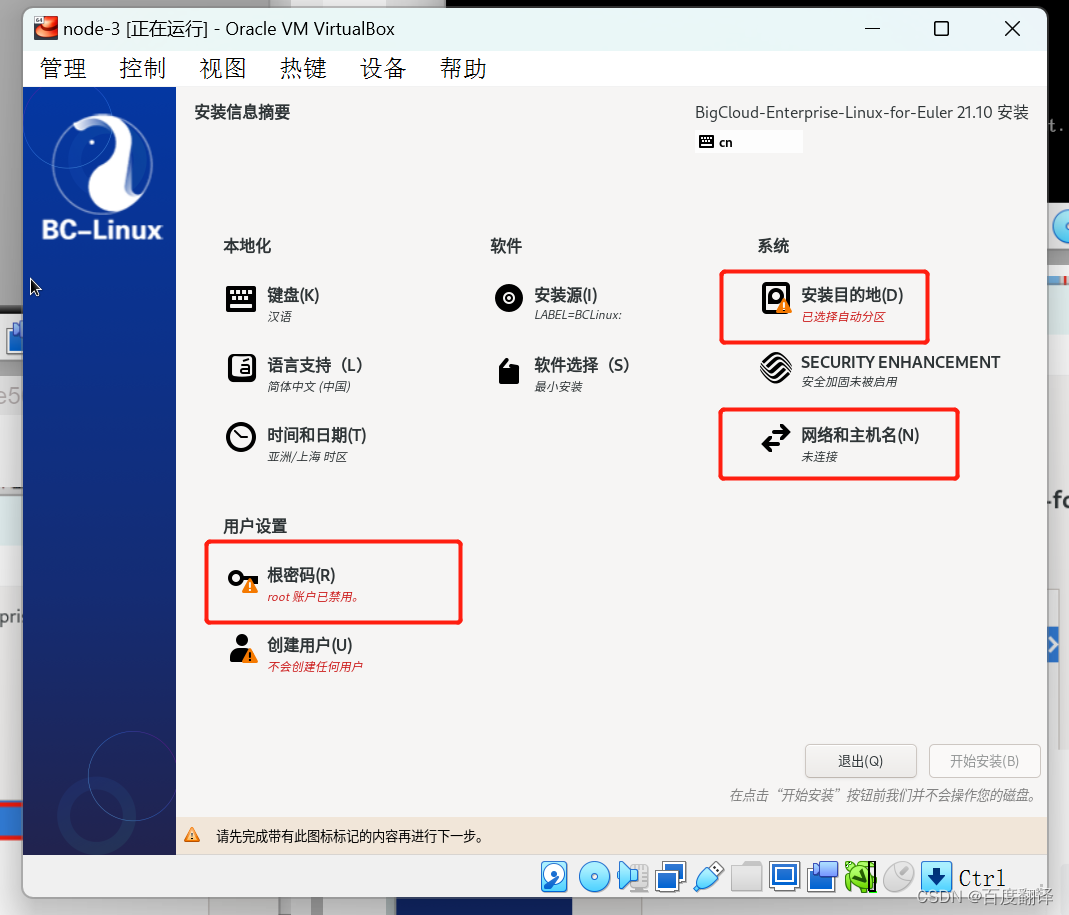Screen dimensions: 1069x915
Task: Open the 根密码(R) root password settings
Action: [x=332, y=581]
